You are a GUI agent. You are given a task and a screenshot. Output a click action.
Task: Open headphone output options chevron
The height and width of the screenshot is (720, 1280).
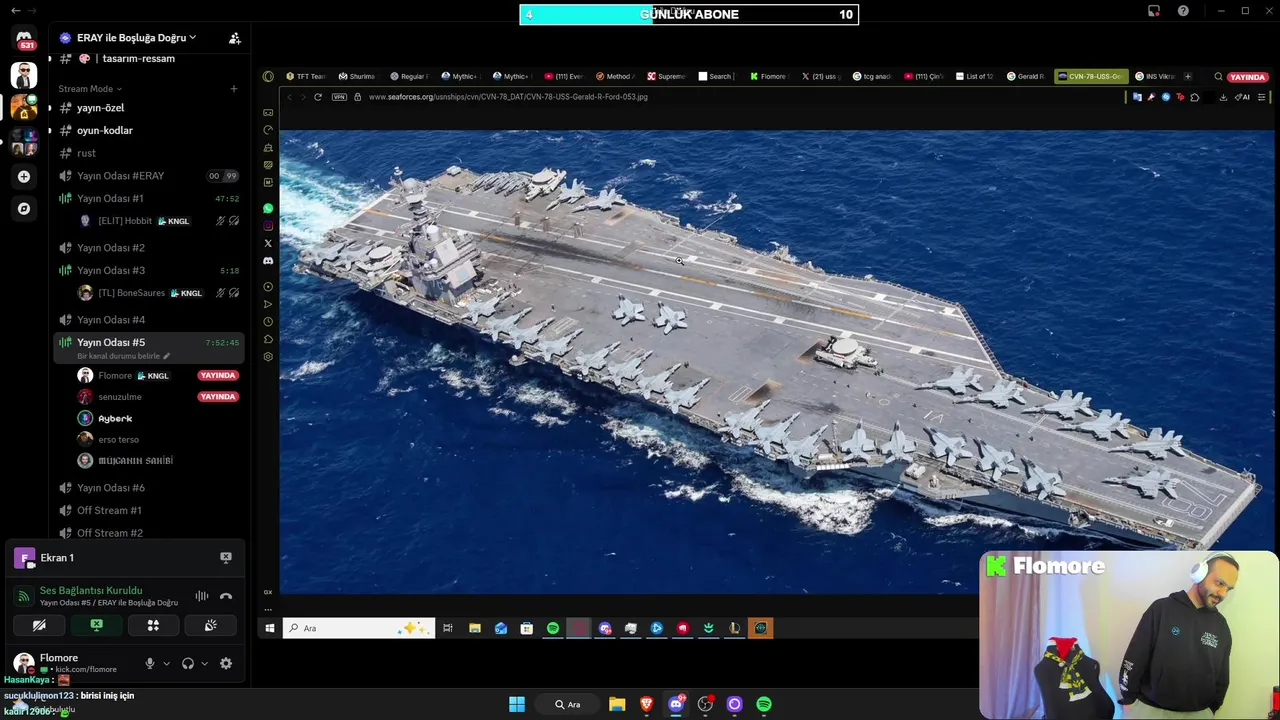[x=204, y=664]
